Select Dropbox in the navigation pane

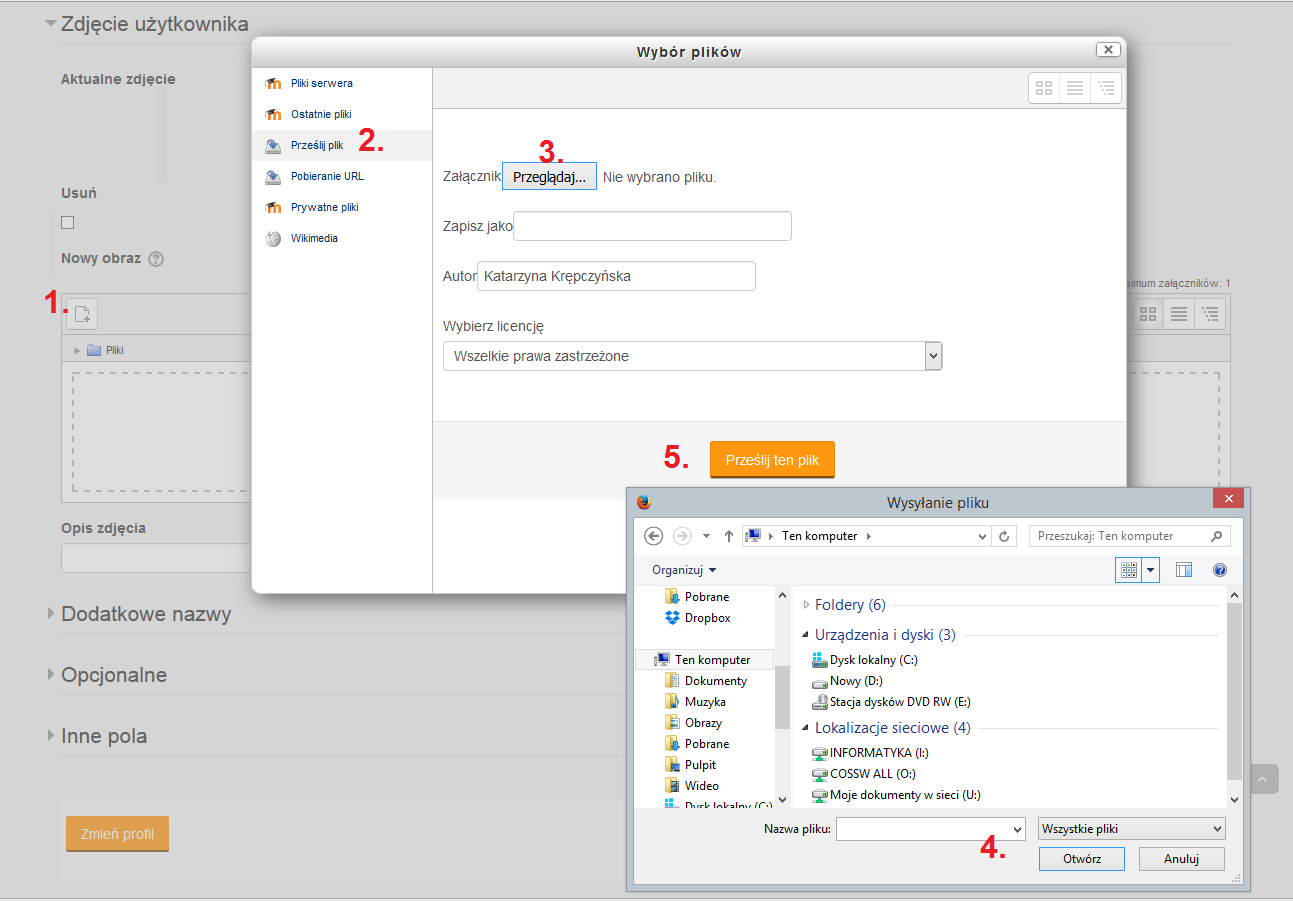click(x=698, y=618)
